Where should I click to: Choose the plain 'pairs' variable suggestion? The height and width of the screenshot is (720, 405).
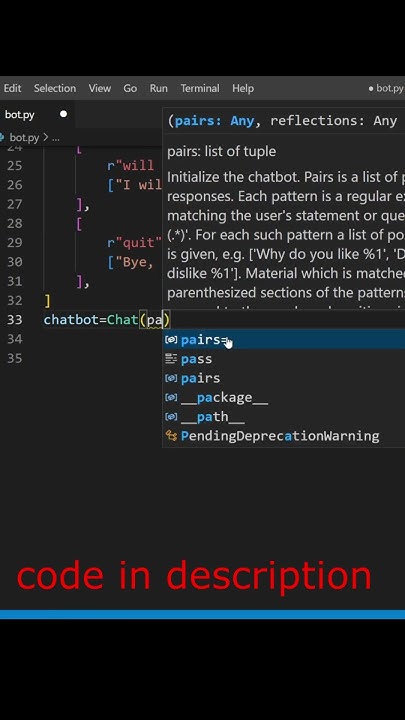coord(284,378)
